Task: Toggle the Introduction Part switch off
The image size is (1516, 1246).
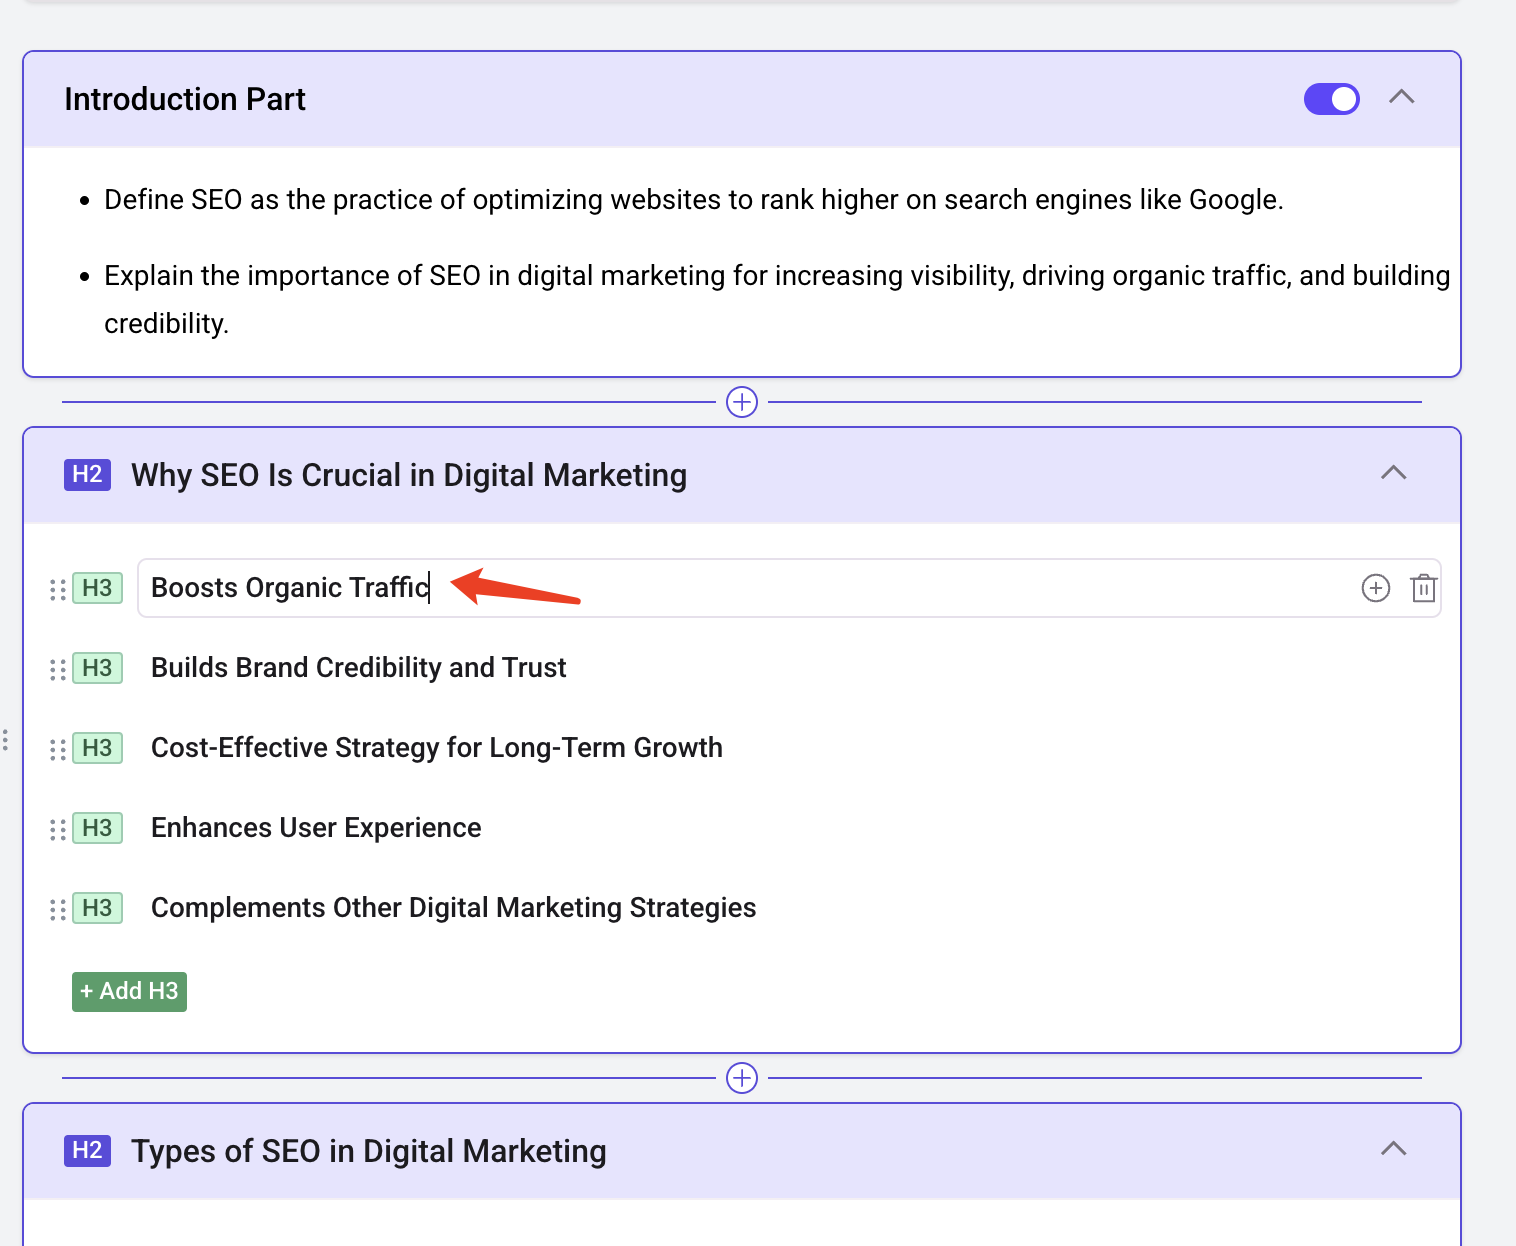Action: [1331, 99]
